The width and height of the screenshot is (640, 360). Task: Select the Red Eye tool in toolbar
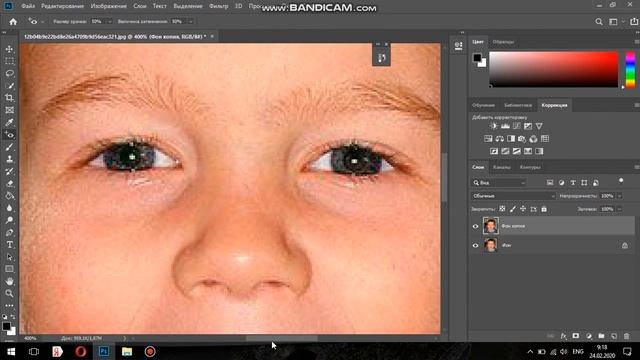pyautogui.click(x=9, y=135)
